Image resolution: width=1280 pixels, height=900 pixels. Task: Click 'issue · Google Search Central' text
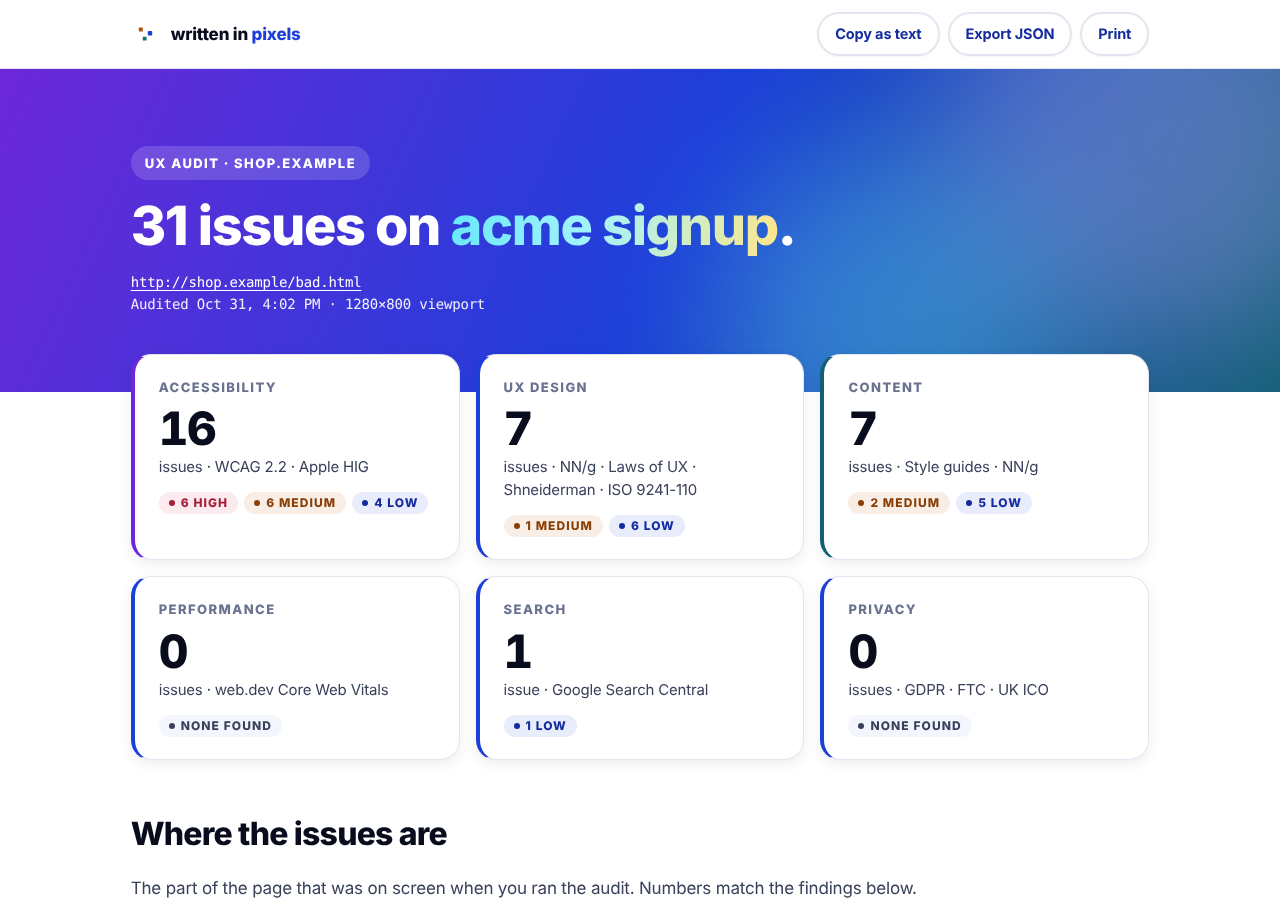point(606,690)
